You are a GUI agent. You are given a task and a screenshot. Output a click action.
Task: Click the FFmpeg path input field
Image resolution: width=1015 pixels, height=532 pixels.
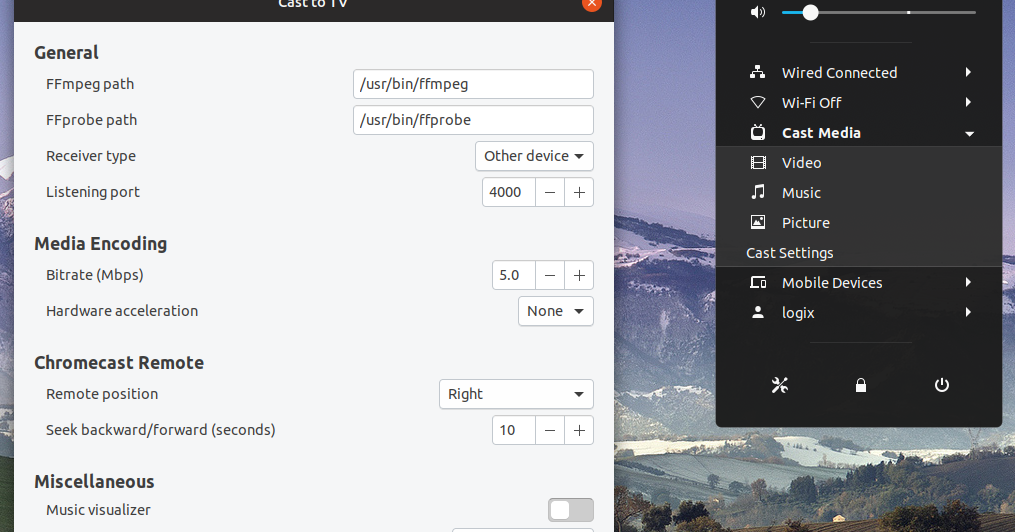pos(473,84)
